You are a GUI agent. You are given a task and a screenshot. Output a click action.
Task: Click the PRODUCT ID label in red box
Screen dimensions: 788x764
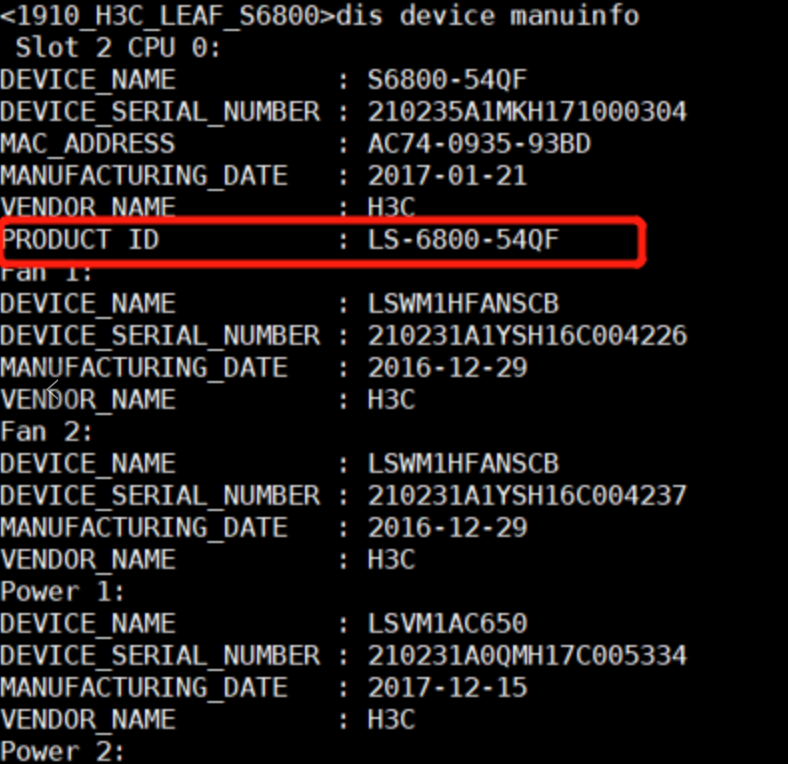pos(80,240)
